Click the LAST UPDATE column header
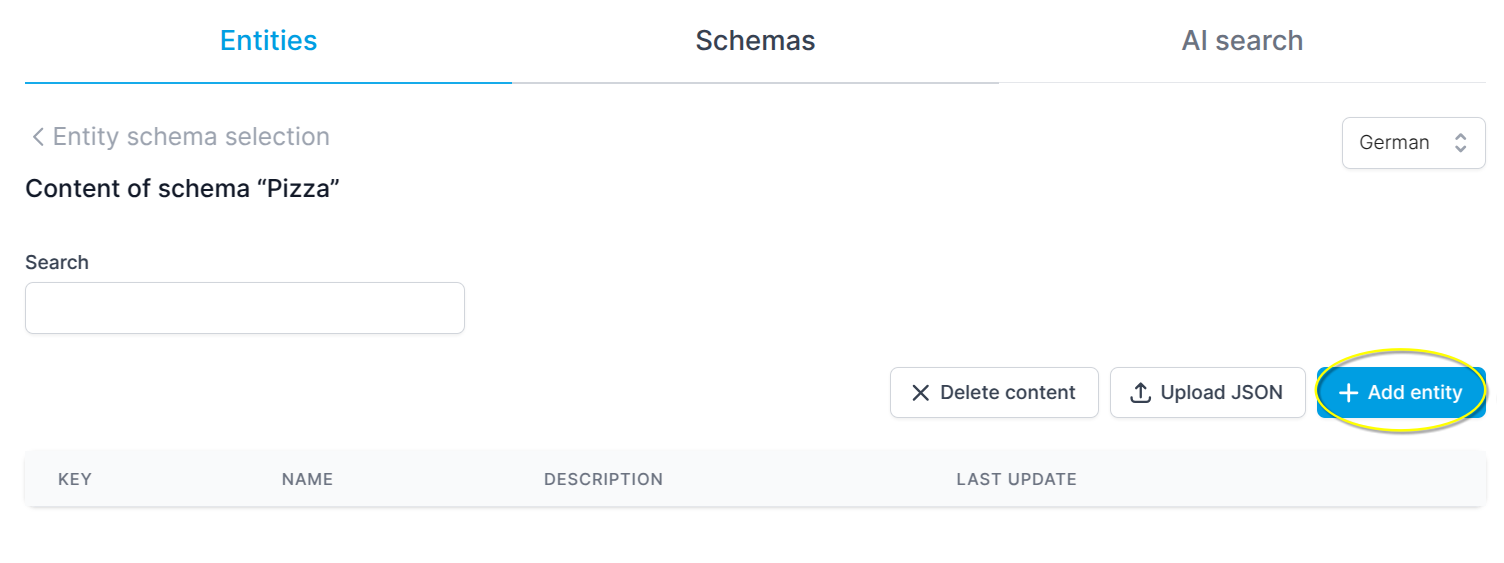This screenshot has width=1504, height=563. coord(1016,480)
